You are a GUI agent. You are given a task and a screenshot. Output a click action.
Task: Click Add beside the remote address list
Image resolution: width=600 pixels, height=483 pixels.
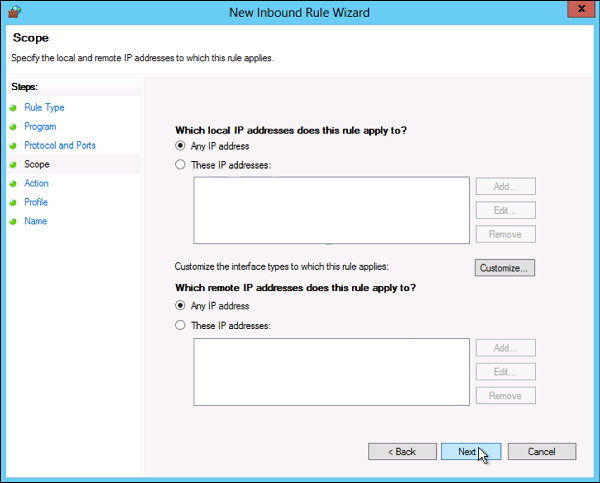click(x=505, y=348)
